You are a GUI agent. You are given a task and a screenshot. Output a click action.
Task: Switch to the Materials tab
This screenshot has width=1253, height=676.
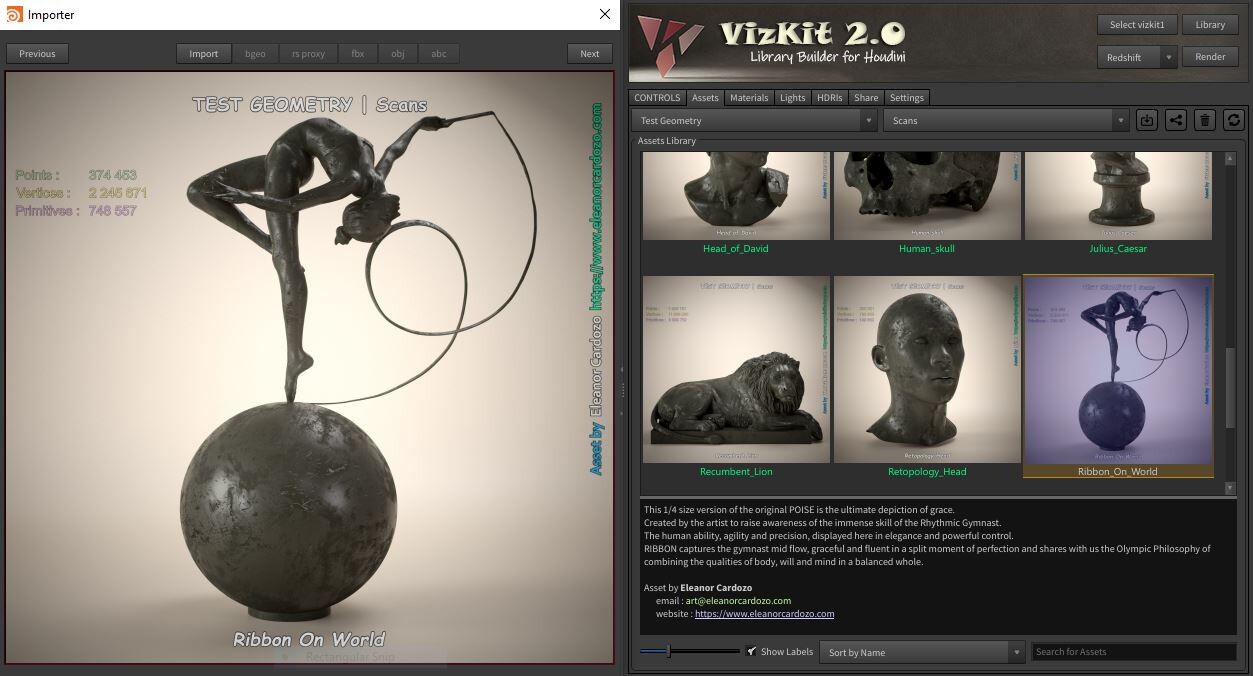[x=749, y=97]
